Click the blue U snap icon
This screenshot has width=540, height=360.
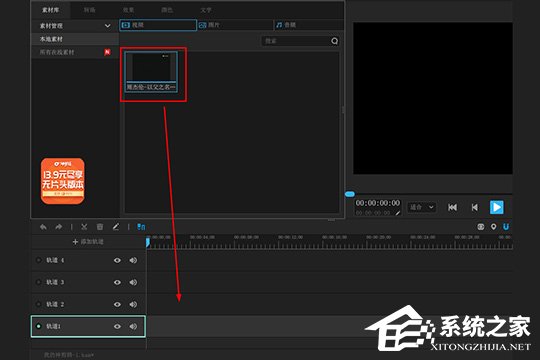click(506, 227)
